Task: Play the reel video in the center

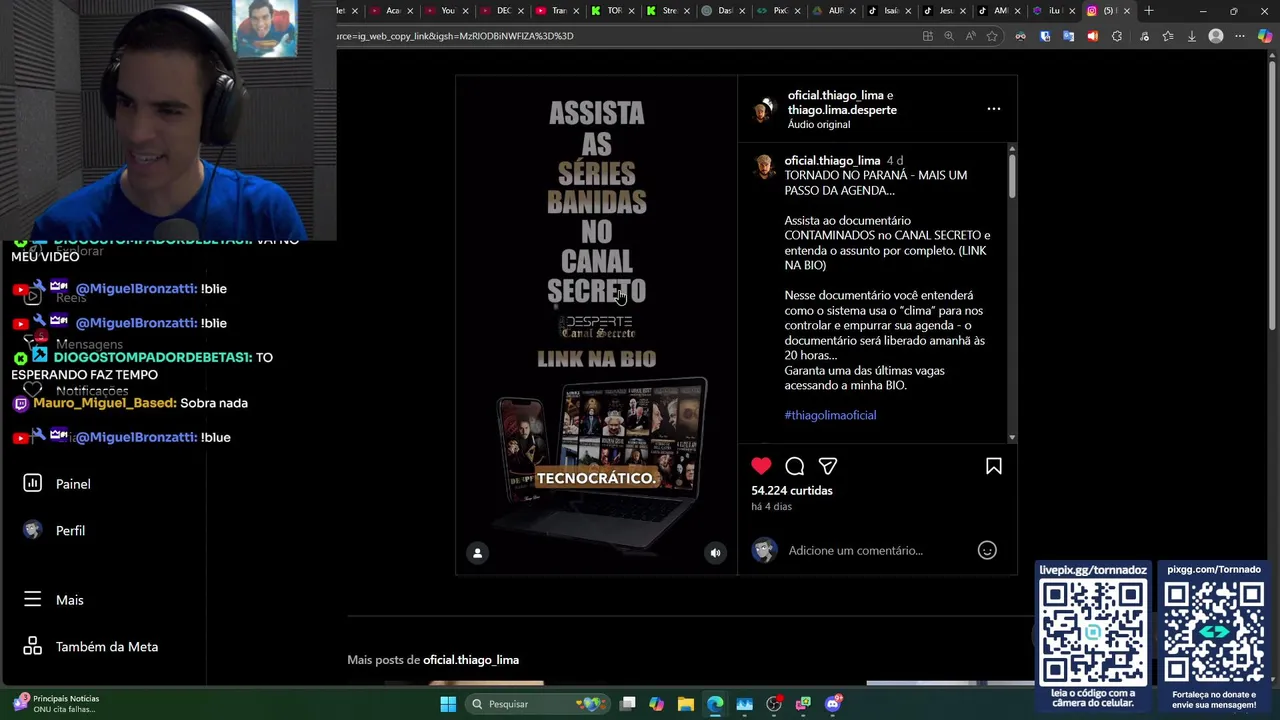Action: [x=596, y=325]
